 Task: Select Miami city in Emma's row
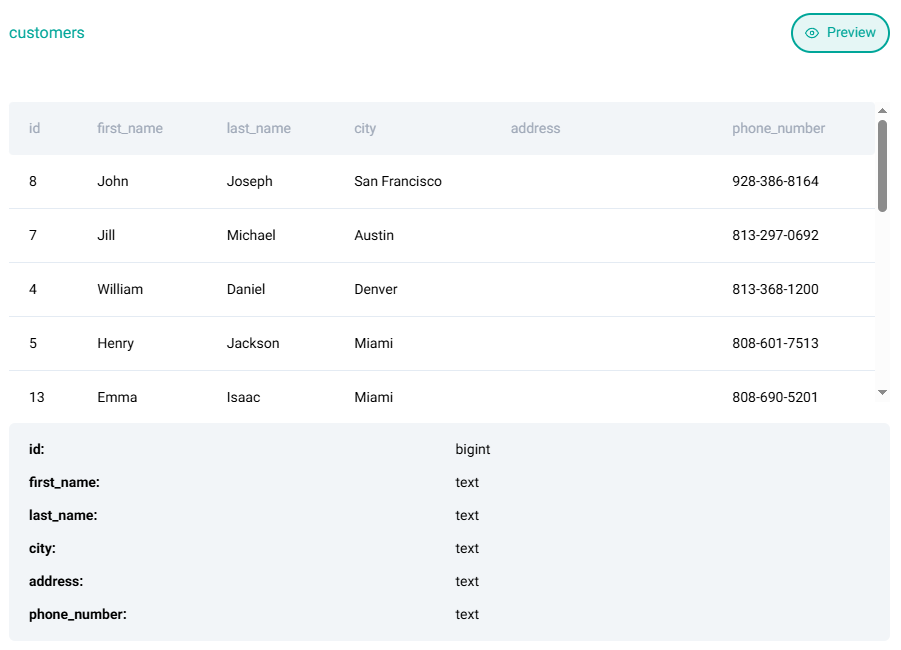[374, 397]
